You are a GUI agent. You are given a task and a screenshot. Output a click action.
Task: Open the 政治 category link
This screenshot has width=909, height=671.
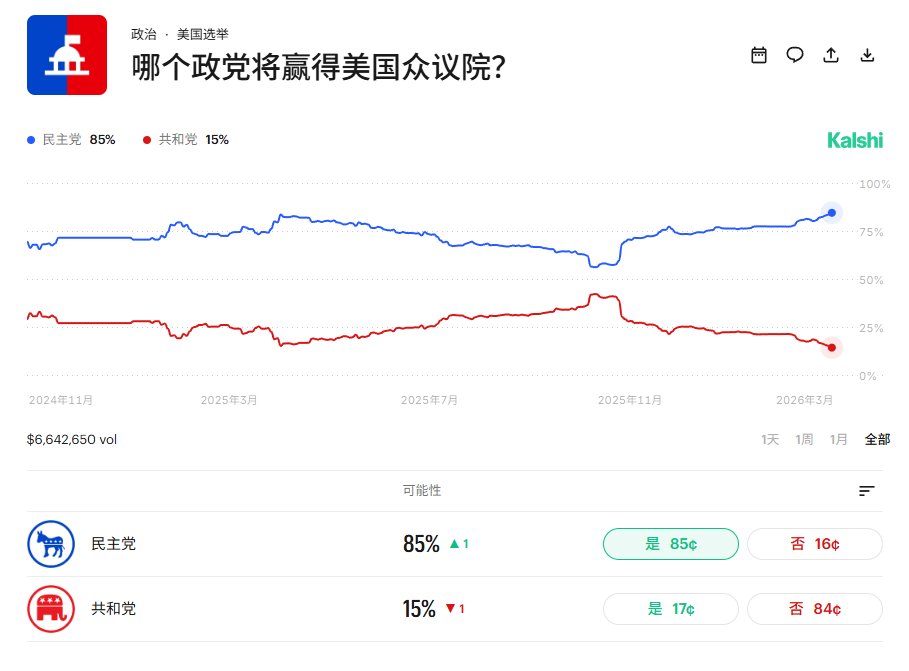click(143, 34)
